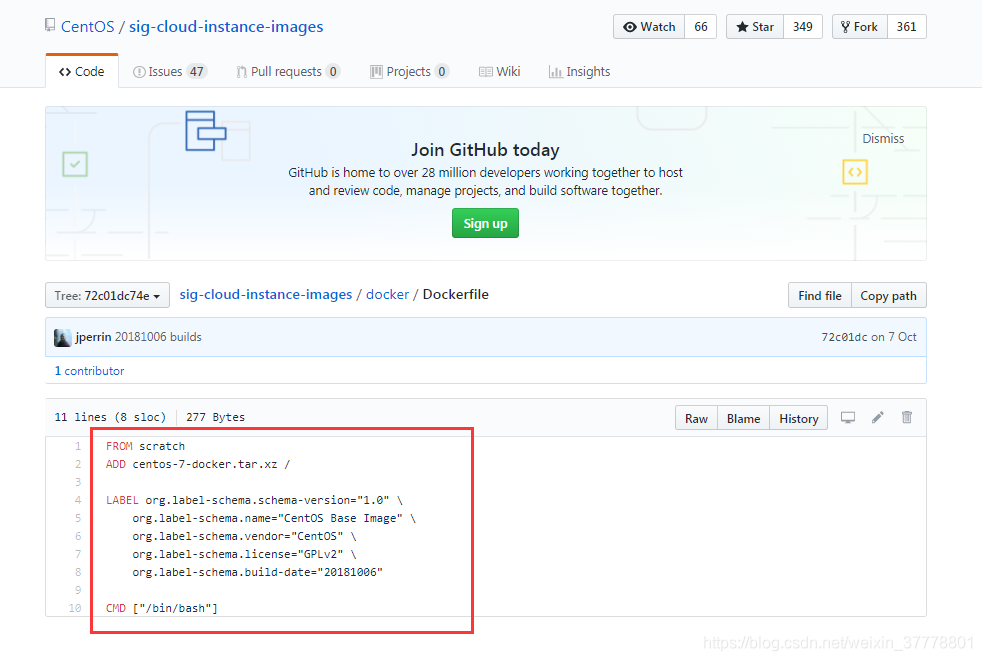
Task: Open the CentOS organization link
Action: coord(88,26)
